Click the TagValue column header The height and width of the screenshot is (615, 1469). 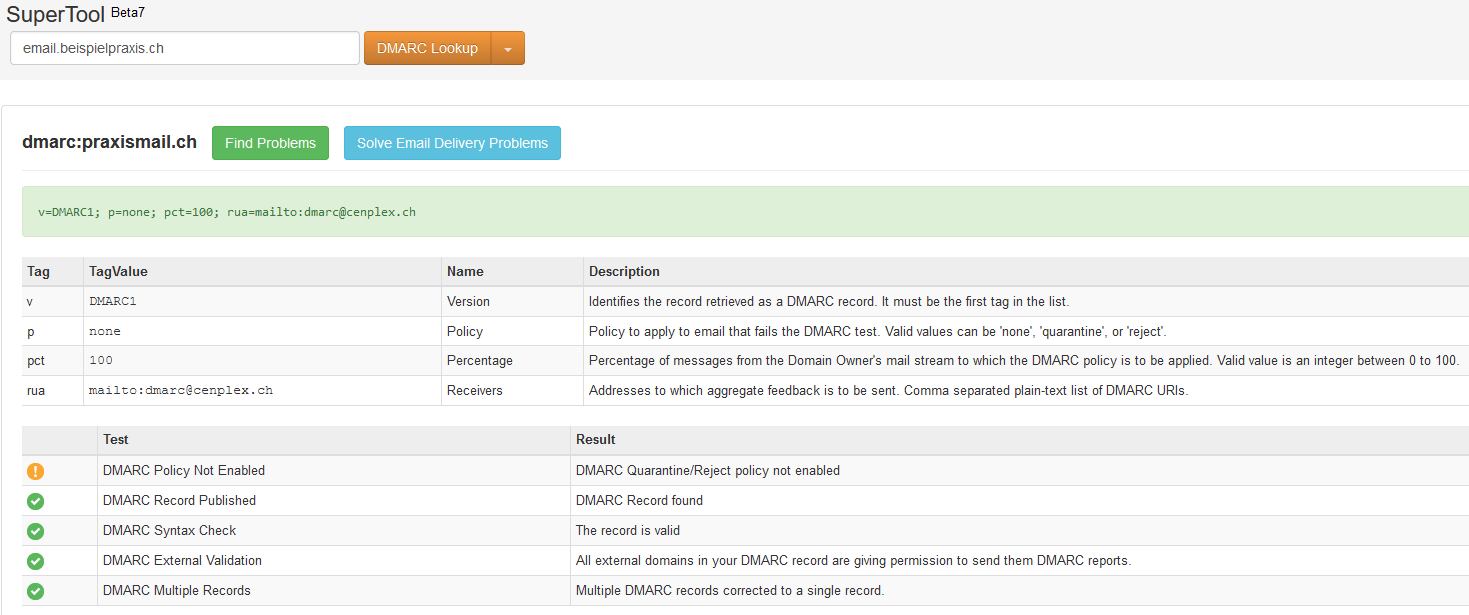tap(118, 271)
